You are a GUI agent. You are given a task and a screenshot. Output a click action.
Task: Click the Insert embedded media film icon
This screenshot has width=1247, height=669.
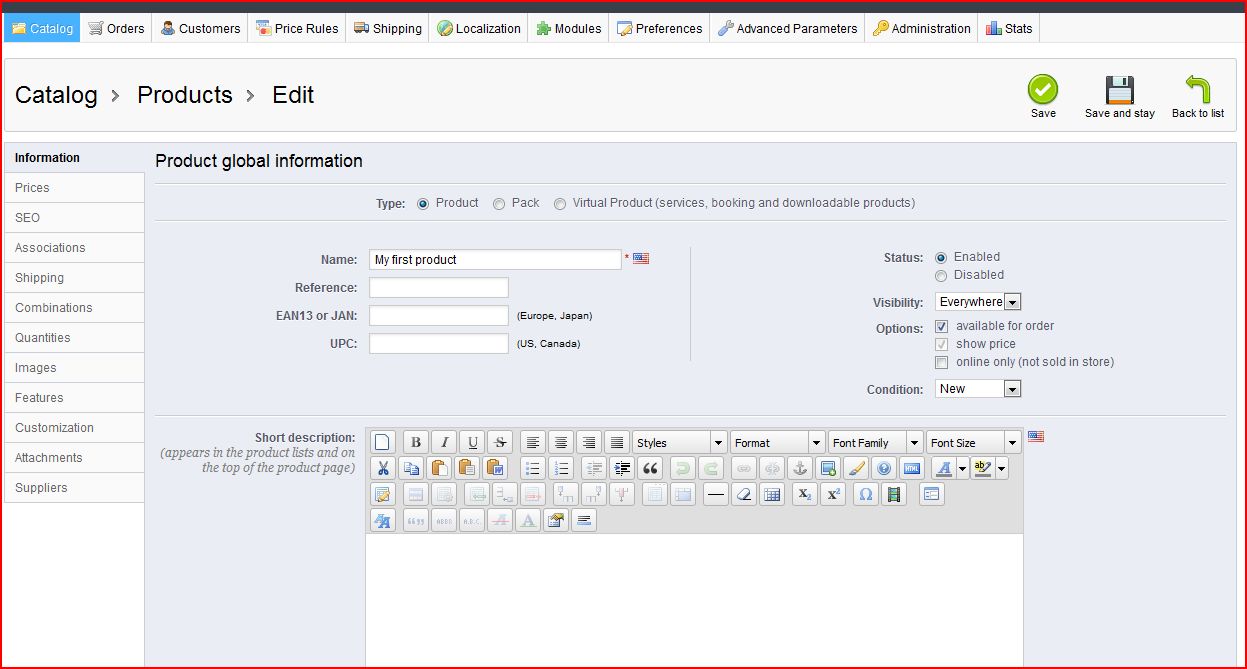[x=894, y=494]
